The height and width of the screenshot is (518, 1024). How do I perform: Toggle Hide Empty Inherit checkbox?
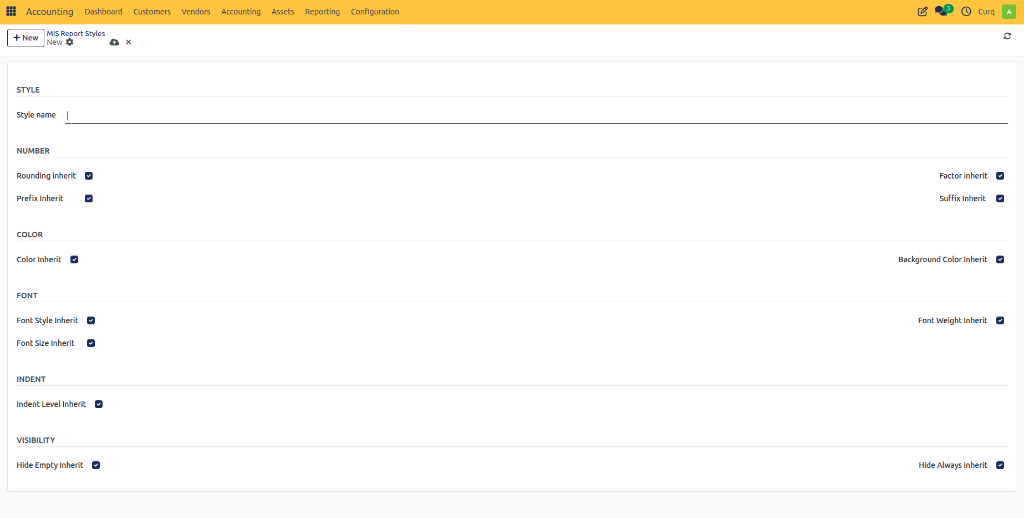pos(96,465)
